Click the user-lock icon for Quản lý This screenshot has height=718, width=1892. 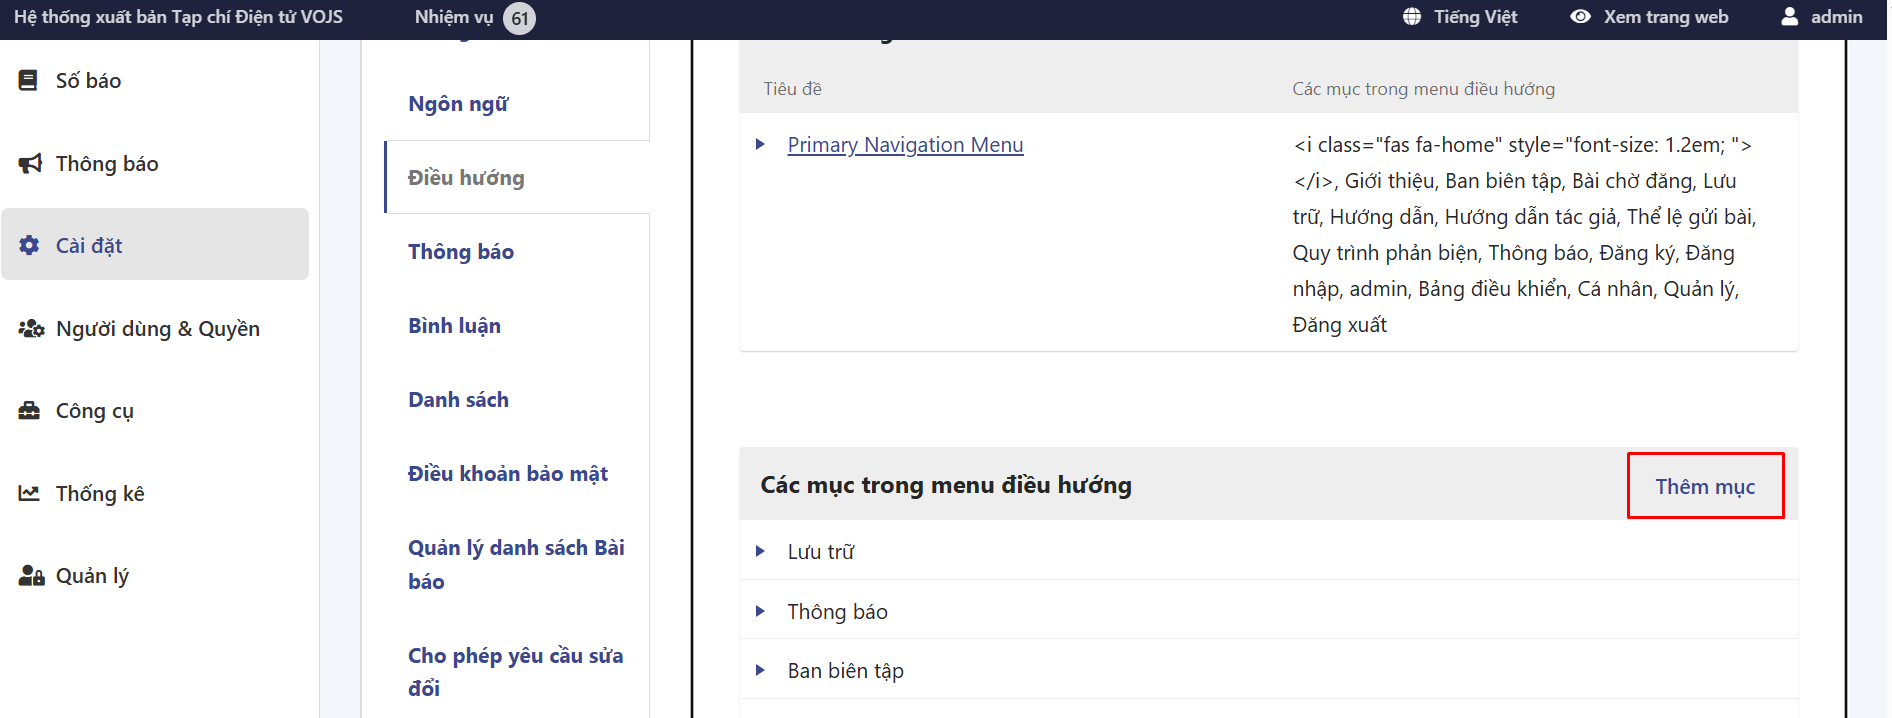(31, 576)
